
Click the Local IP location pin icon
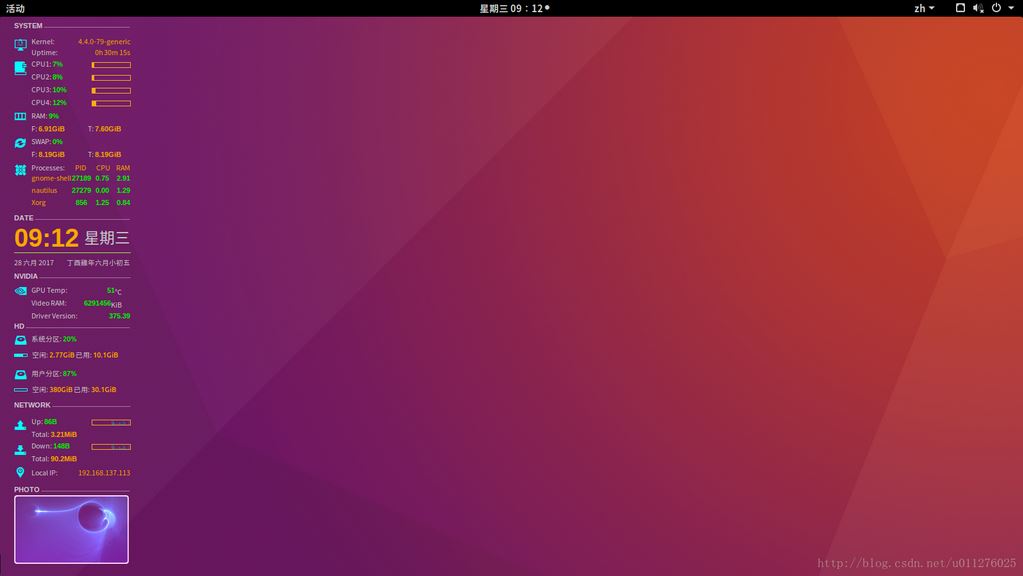pos(20,472)
